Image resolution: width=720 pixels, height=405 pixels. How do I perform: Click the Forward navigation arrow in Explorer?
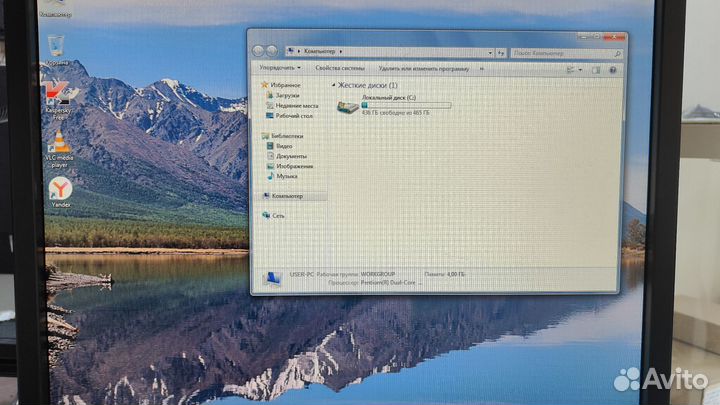pos(272,50)
